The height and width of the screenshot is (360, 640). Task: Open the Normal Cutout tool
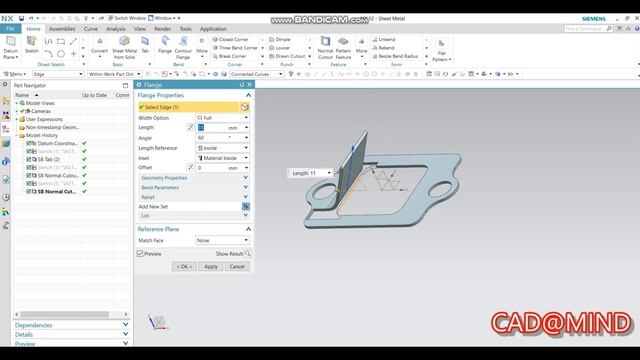coord(325,47)
